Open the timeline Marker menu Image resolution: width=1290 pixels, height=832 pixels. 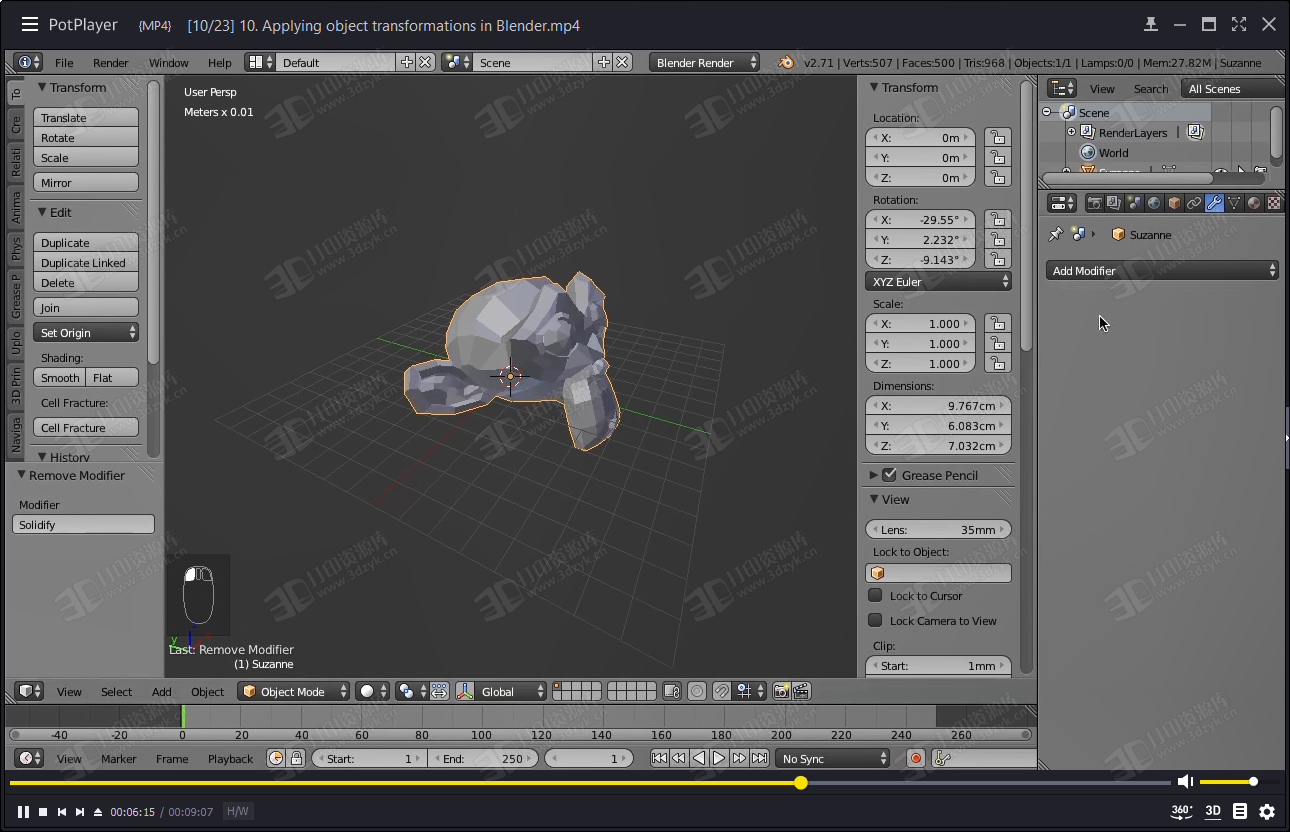118,758
